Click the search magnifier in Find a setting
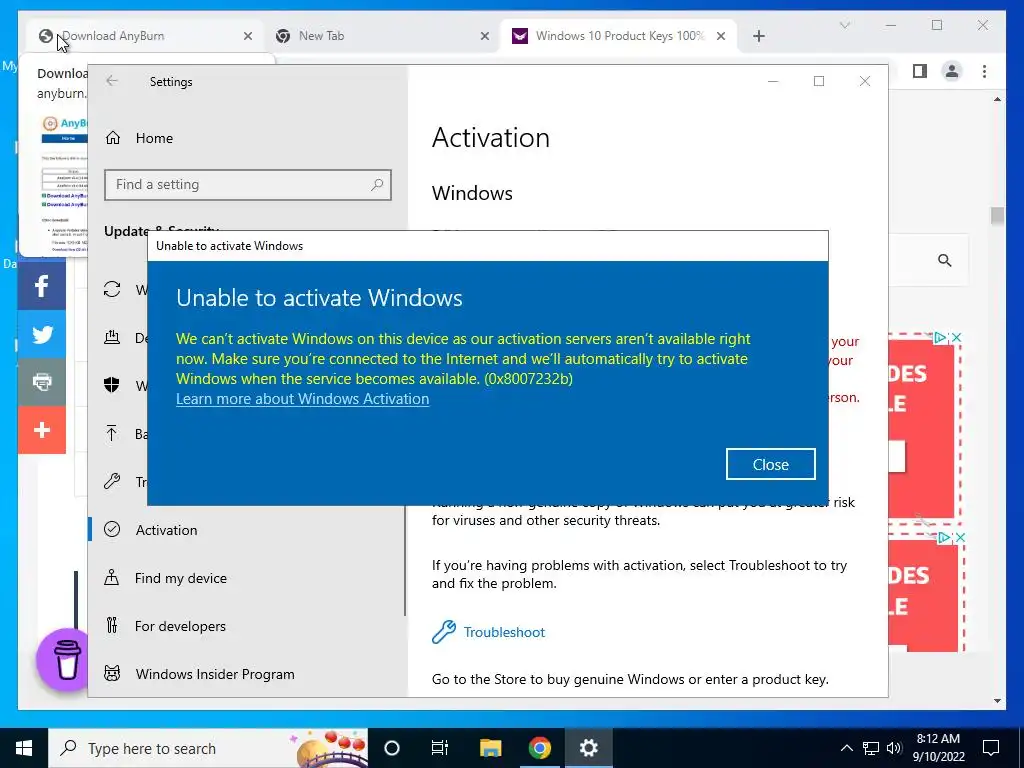 [x=377, y=185]
